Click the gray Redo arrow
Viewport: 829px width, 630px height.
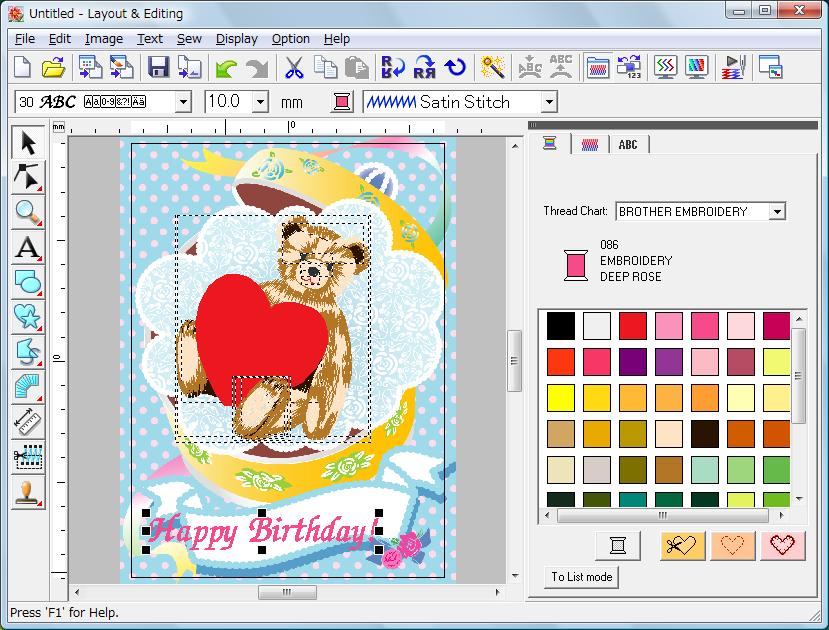click(257, 68)
